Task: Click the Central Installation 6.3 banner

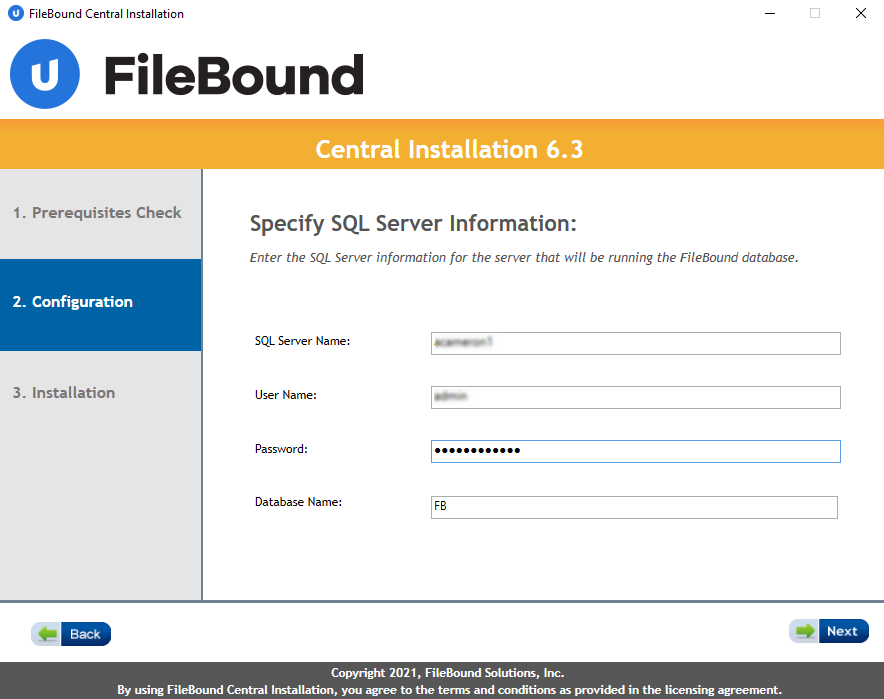Action: click(x=449, y=150)
